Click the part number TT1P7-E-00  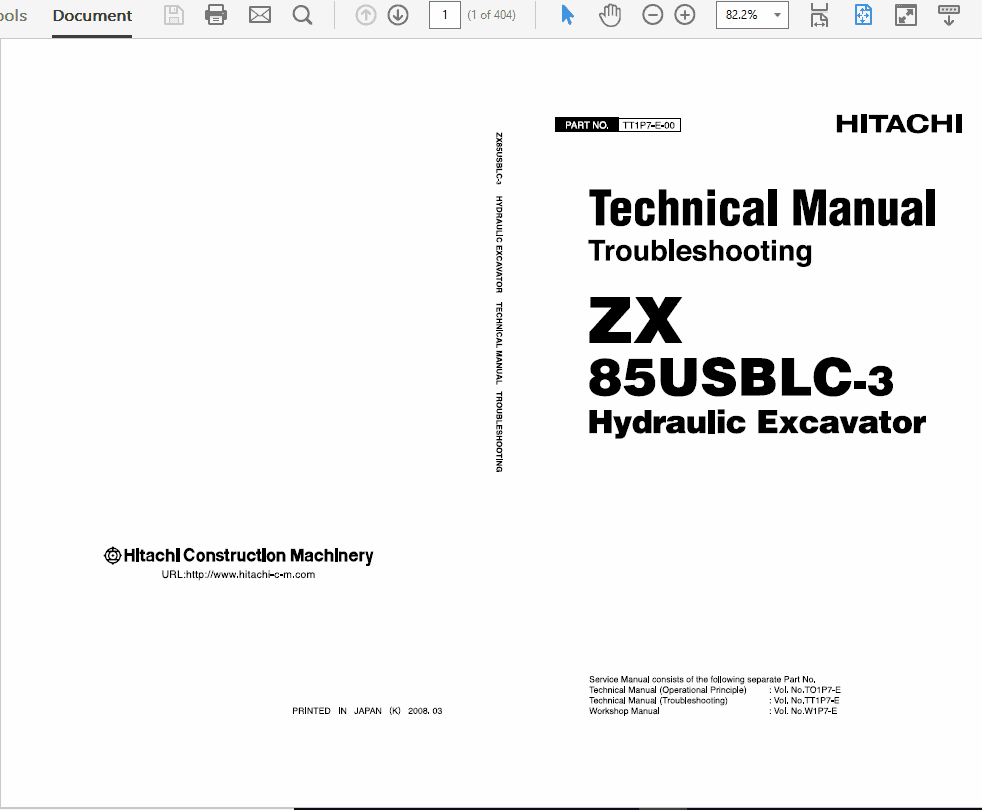(649, 125)
